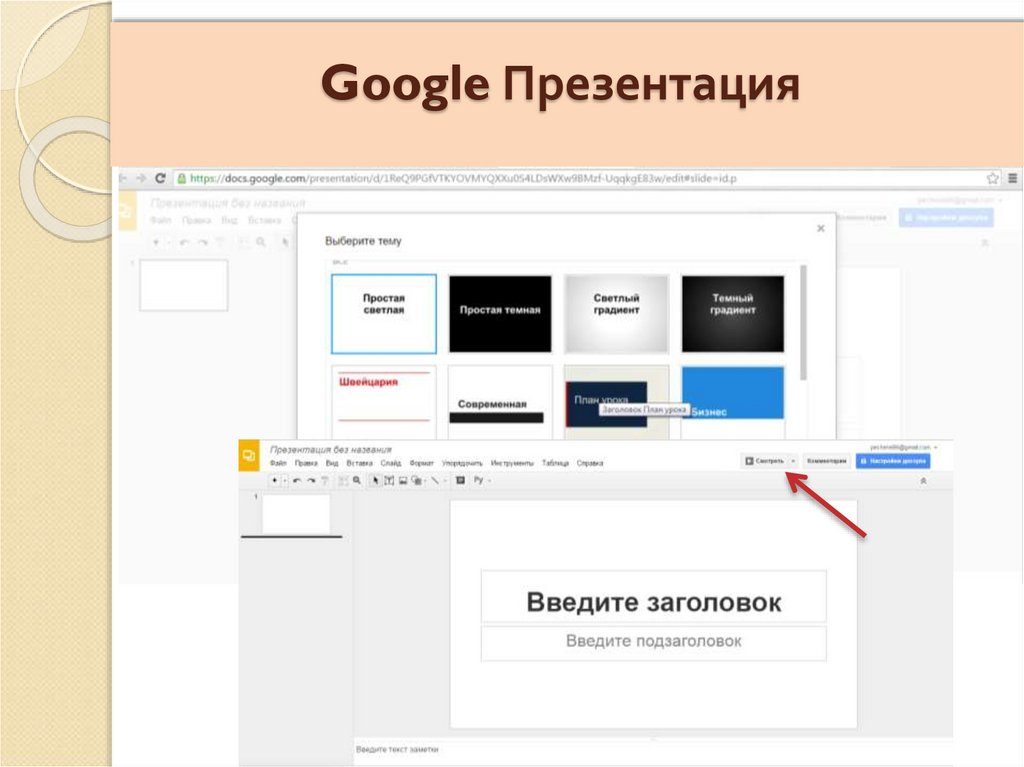Click the browser forward arrow
This screenshot has width=1024, height=767.
click(x=140, y=178)
